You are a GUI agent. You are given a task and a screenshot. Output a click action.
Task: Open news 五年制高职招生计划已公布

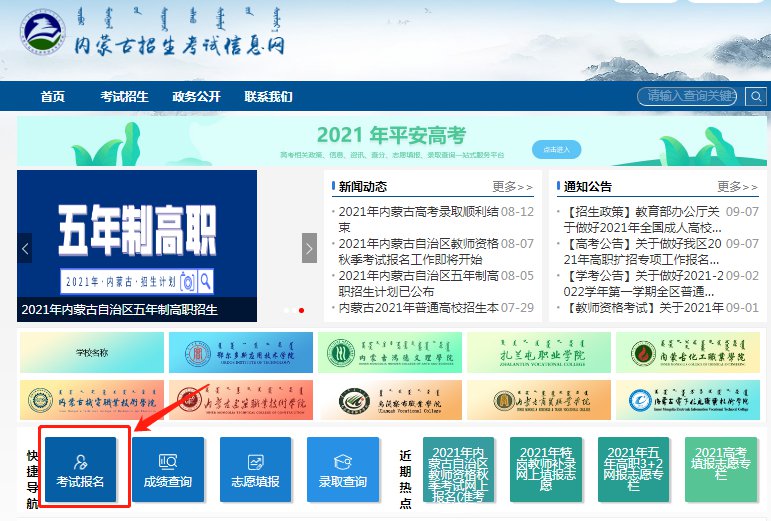click(x=418, y=283)
